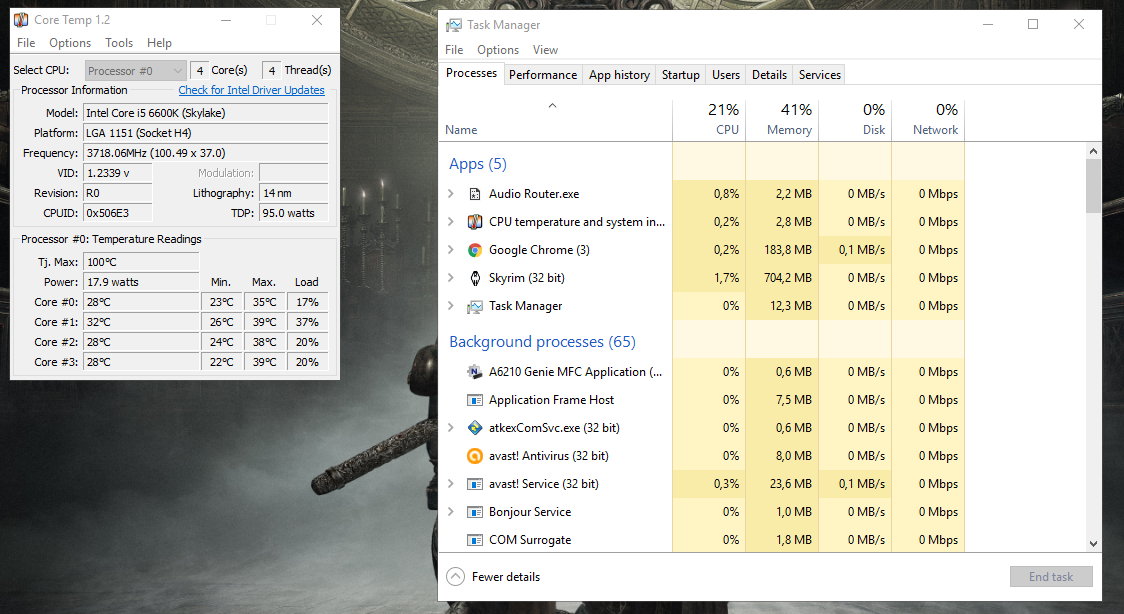Click the Task Manager process row icon
The width and height of the screenshot is (1124, 614).
click(x=475, y=306)
